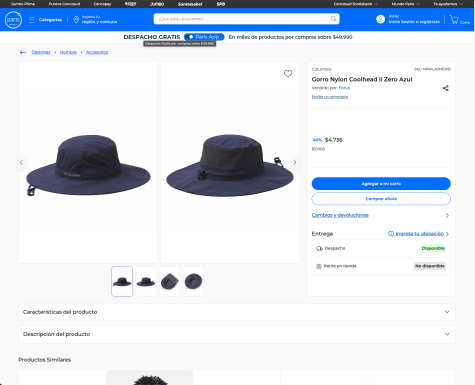Screen dimensions: 475x385
Task: Click Disponible status for Despacho
Action: [433, 248]
